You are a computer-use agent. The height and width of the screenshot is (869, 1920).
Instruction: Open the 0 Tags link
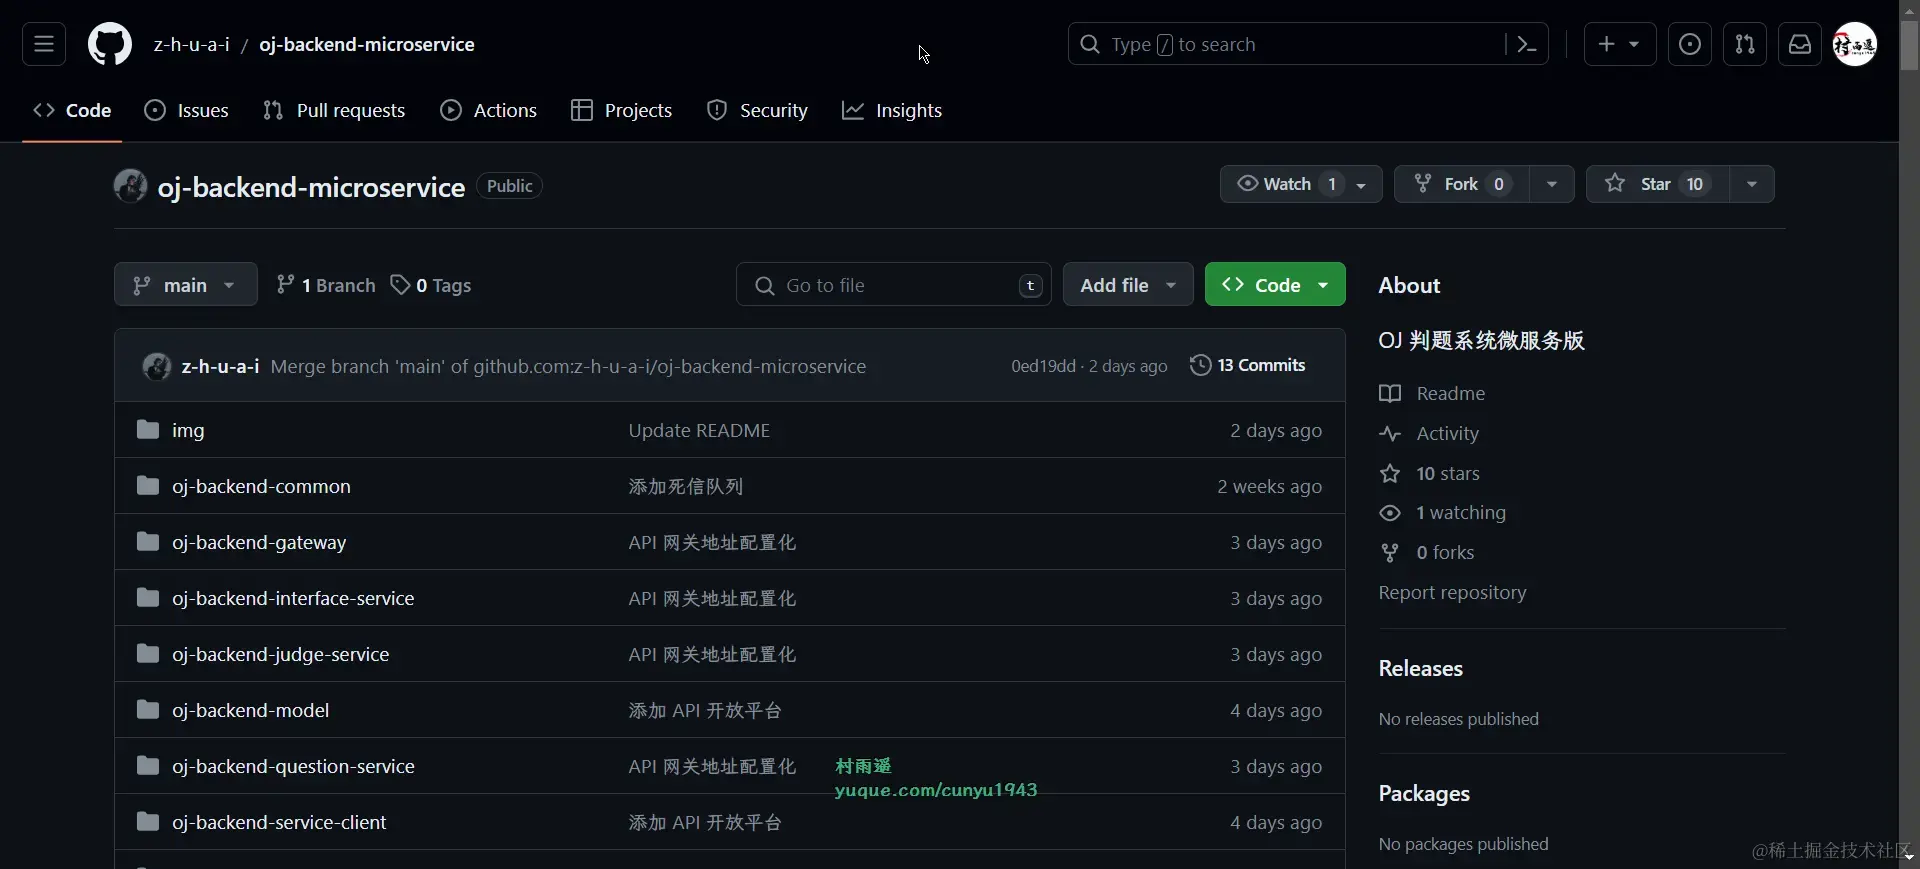[431, 285]
